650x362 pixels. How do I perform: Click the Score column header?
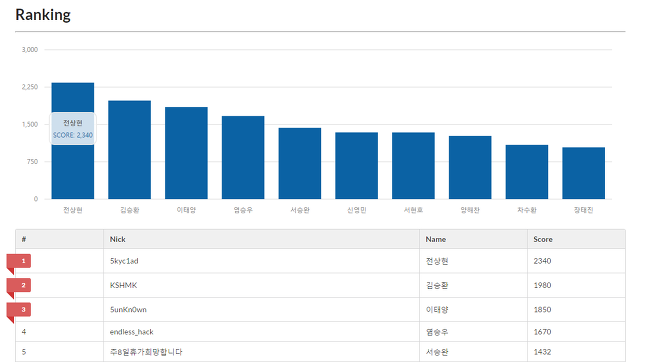(x=576, y=239)
